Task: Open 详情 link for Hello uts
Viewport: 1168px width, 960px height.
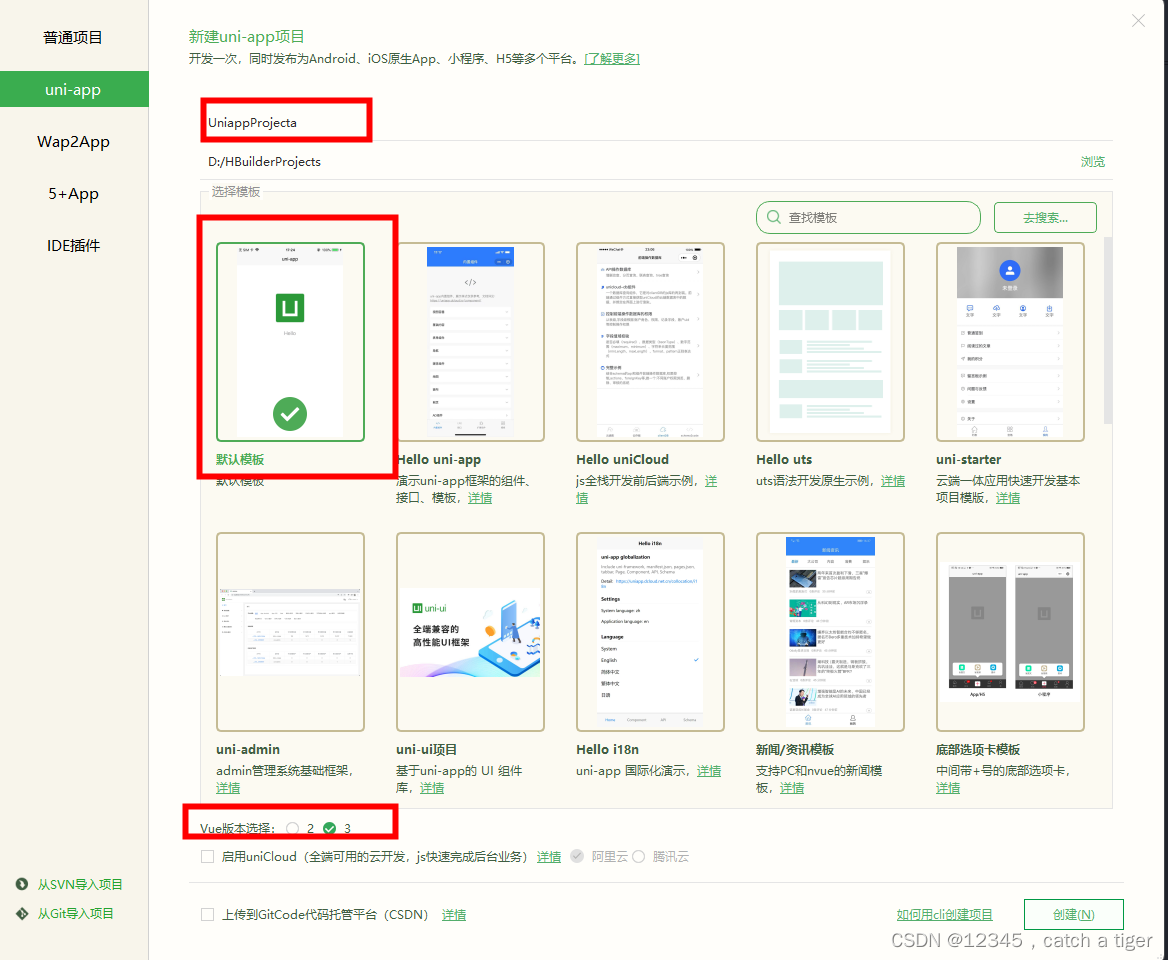Action: pyautogui.click(x=892, y=481)
